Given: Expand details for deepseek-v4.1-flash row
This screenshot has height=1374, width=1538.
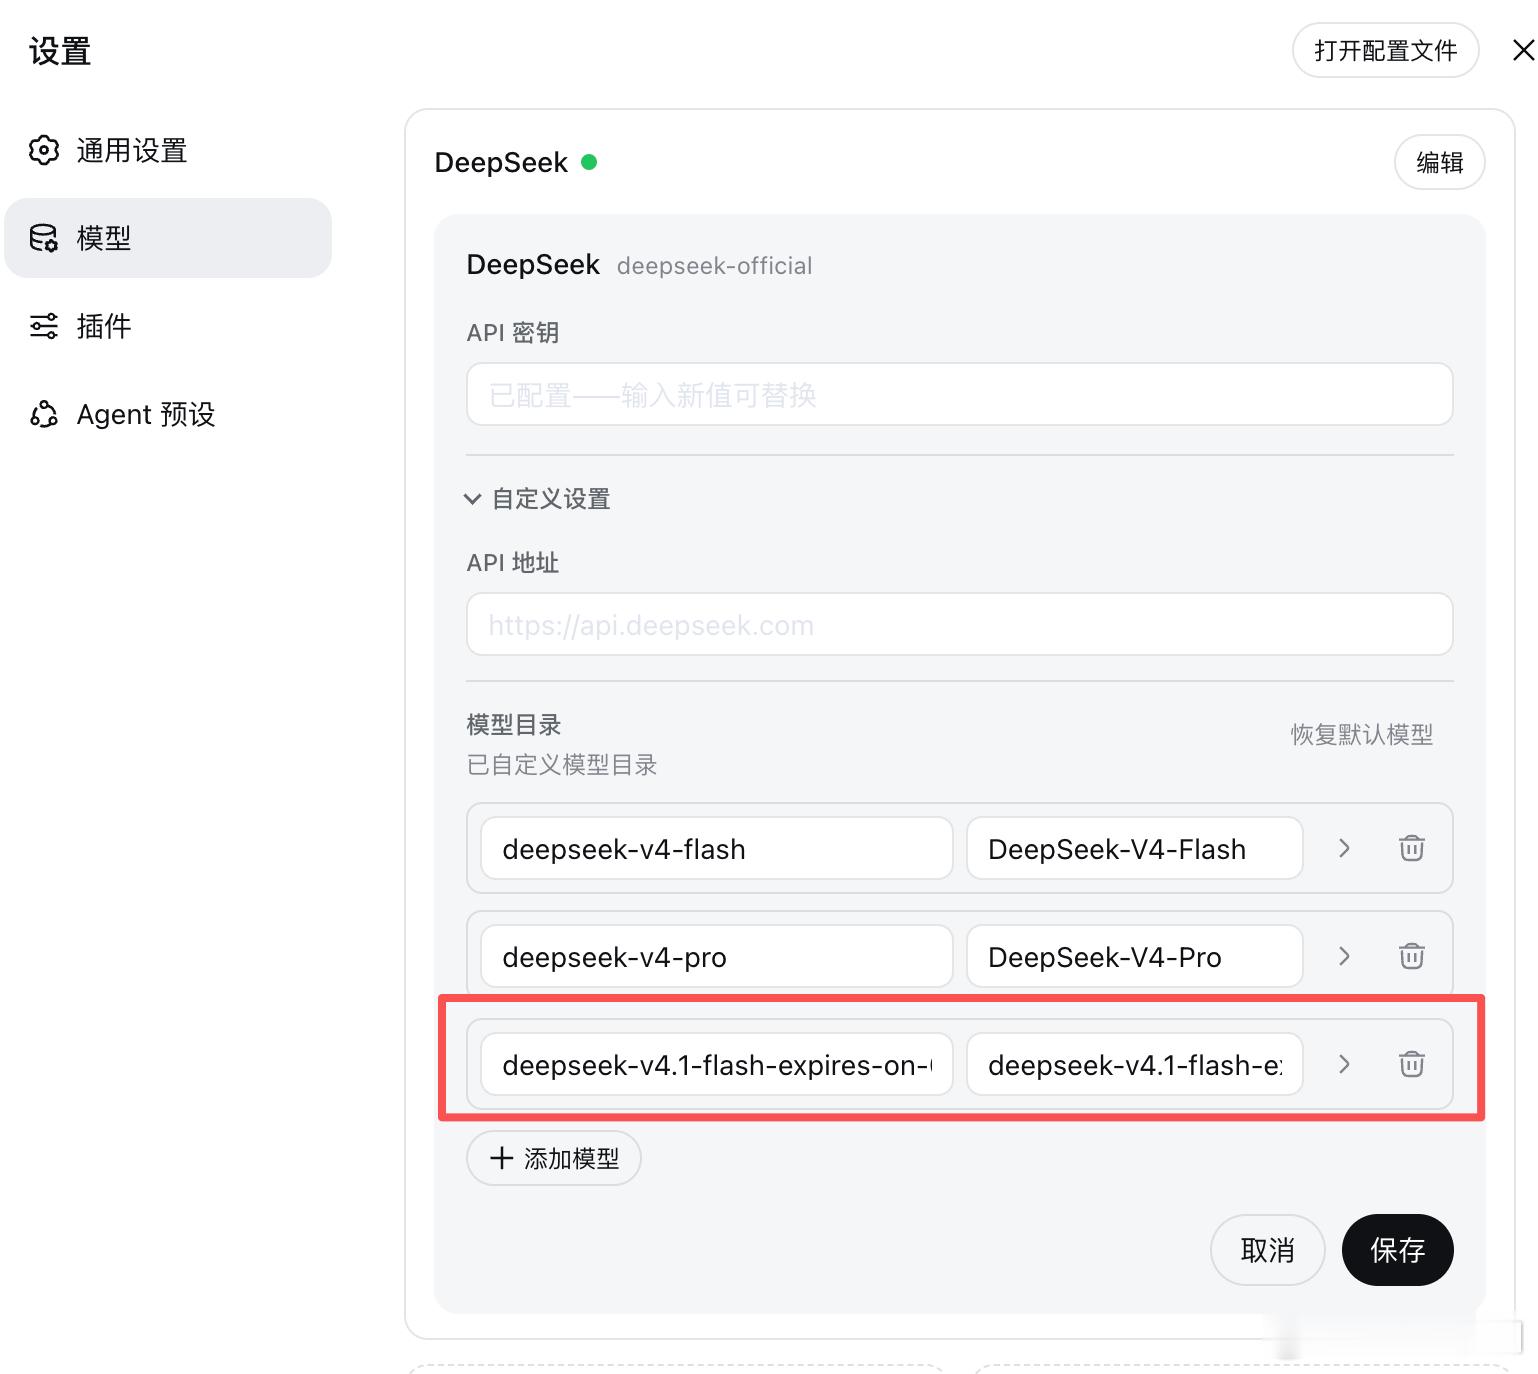Looking at the screenshot, I should coord(1344,1064).
